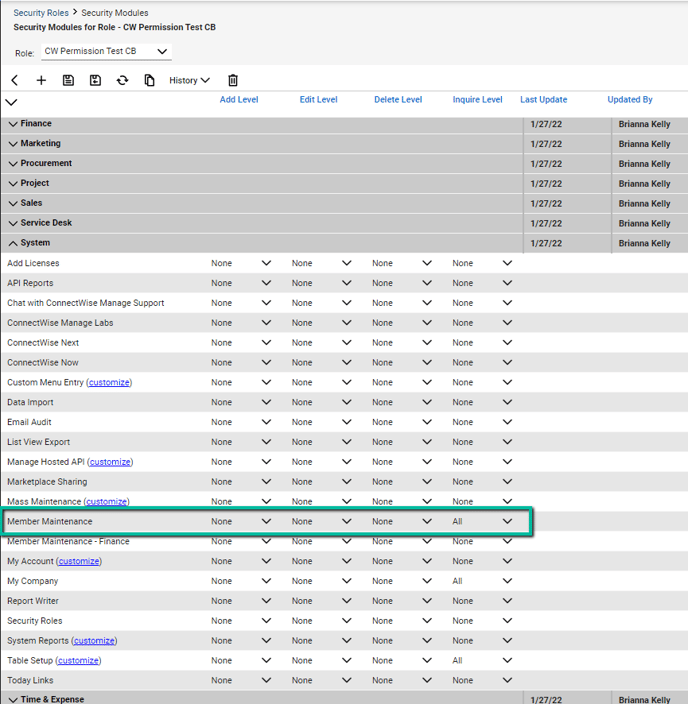The image size is (688, 704).
Task: Sort by the Last Update column header
Action: coord(543,100)
